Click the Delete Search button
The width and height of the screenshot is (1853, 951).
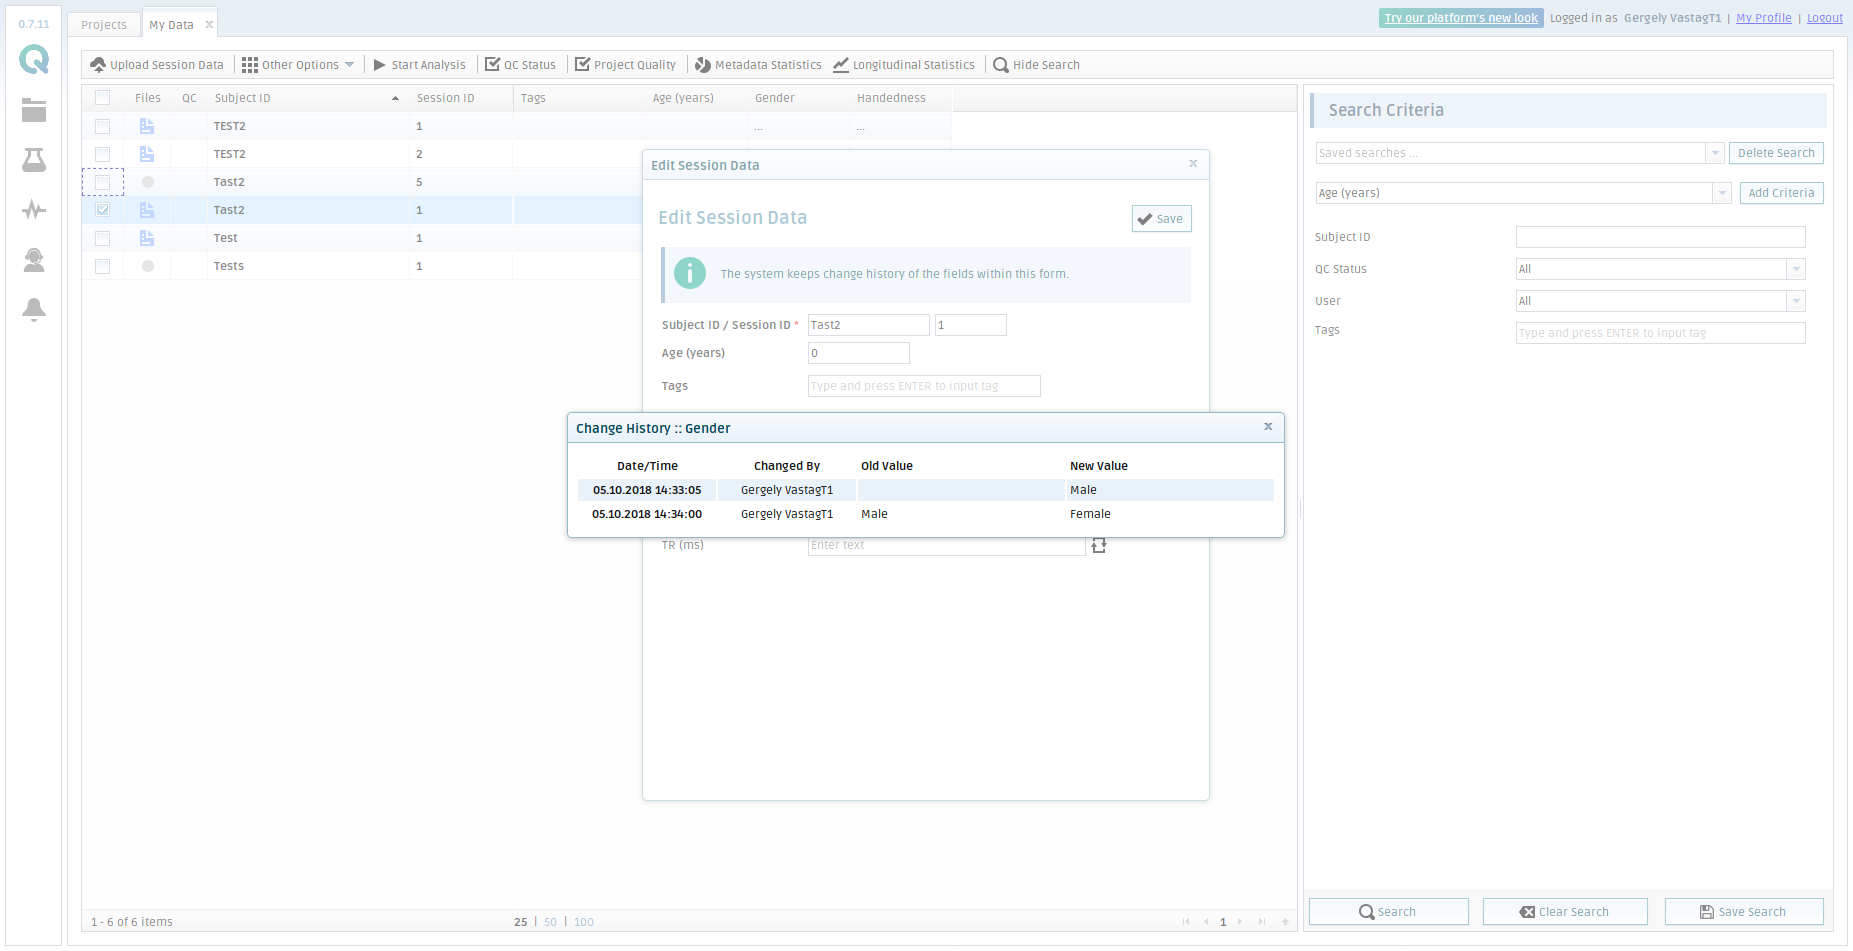coord(1775,153)
